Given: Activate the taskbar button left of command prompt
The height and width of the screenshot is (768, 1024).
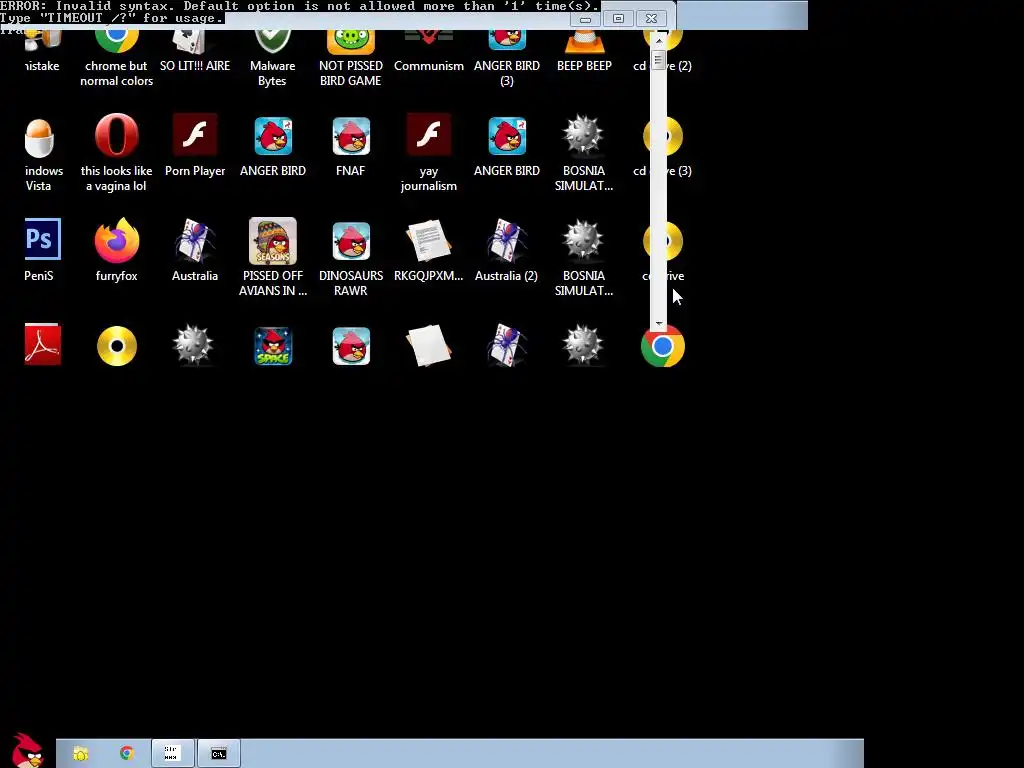Looking at the screenshot, I should click(172, 754).
